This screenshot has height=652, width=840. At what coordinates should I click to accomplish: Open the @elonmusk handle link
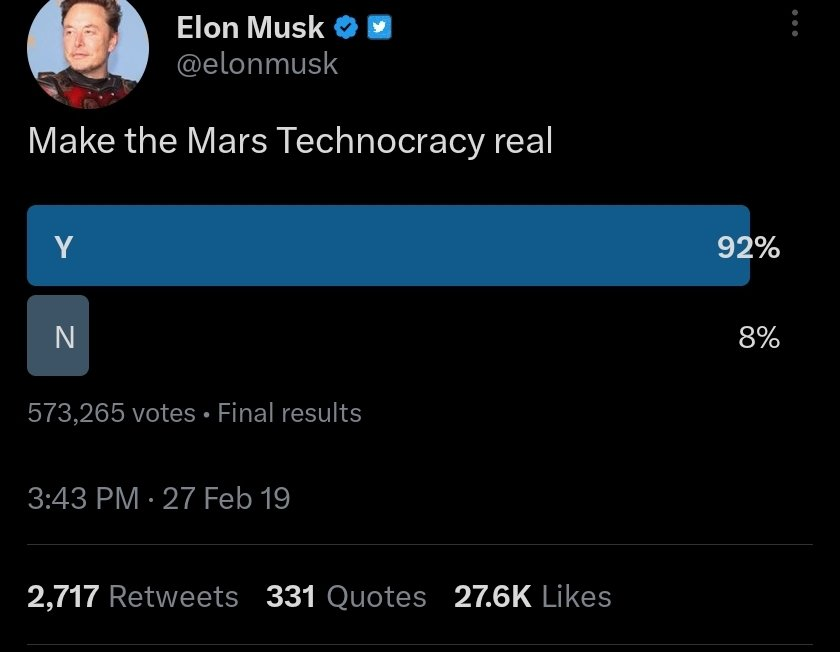coord(257,64)
